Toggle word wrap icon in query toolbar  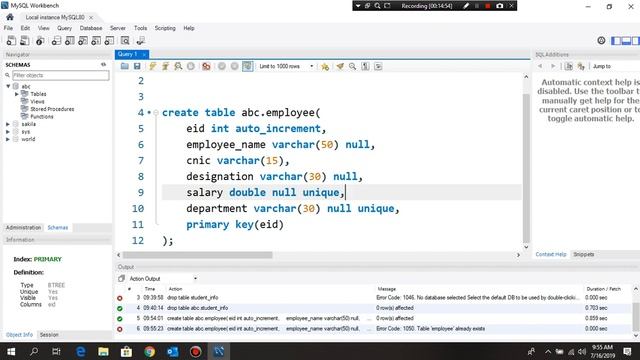click(x=378, y=66)
